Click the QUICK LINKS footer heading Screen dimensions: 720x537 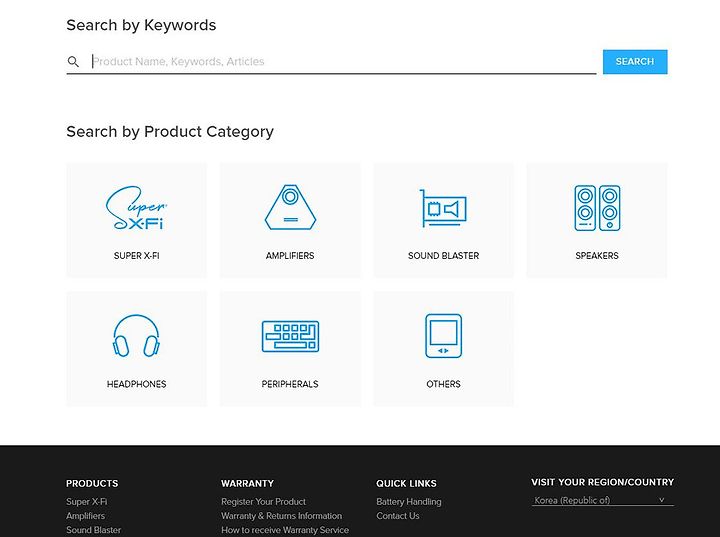(406, 483)
